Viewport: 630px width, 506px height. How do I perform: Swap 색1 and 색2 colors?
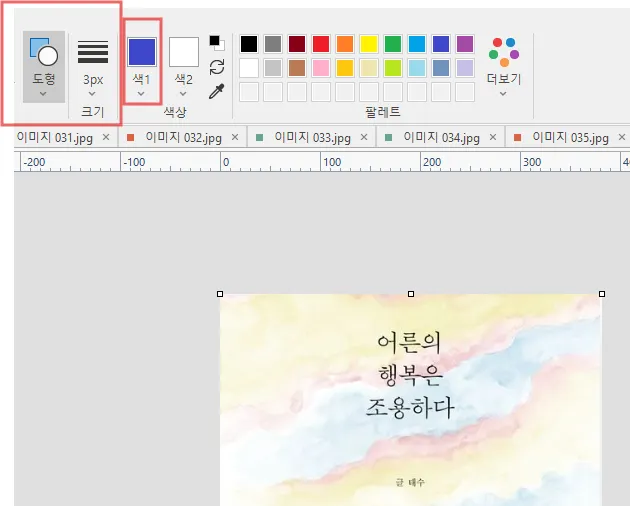pyautogui.click(x=217, y=67)
